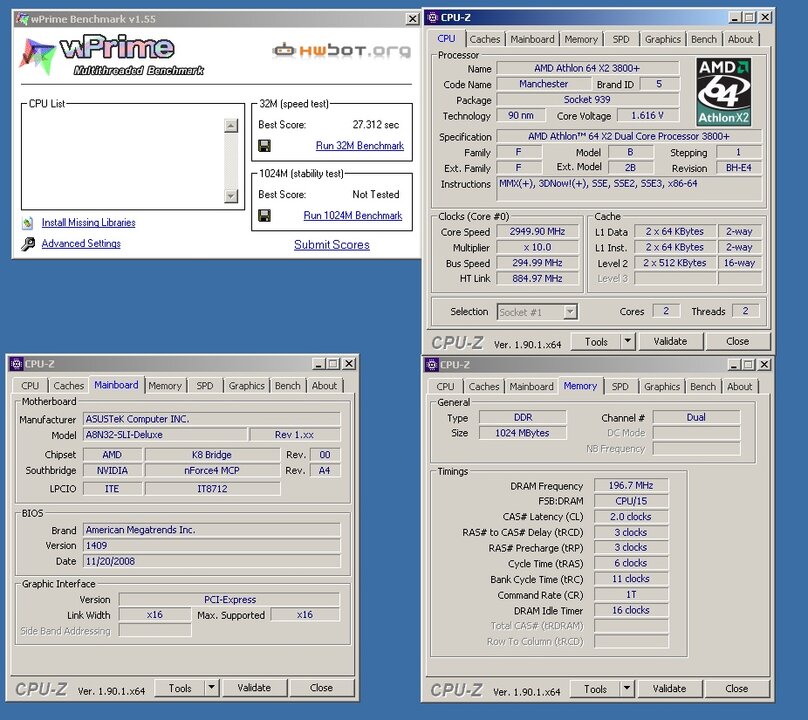Click the CPU-Z title icon in the Mainboard window
The image size is (808, 720).
pyautogui.click(x=16, y=364)
